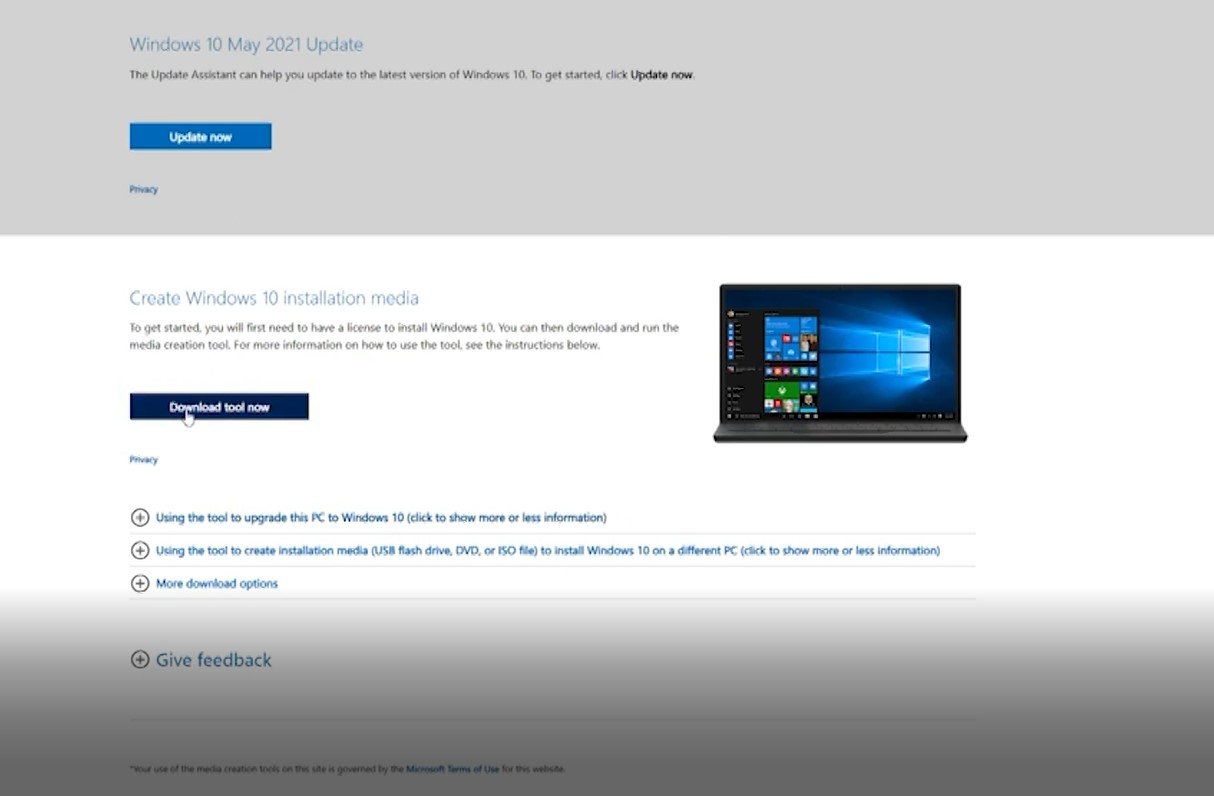
Task: Open the Microsoft Terms of Use link
Action: click(452, 769)
